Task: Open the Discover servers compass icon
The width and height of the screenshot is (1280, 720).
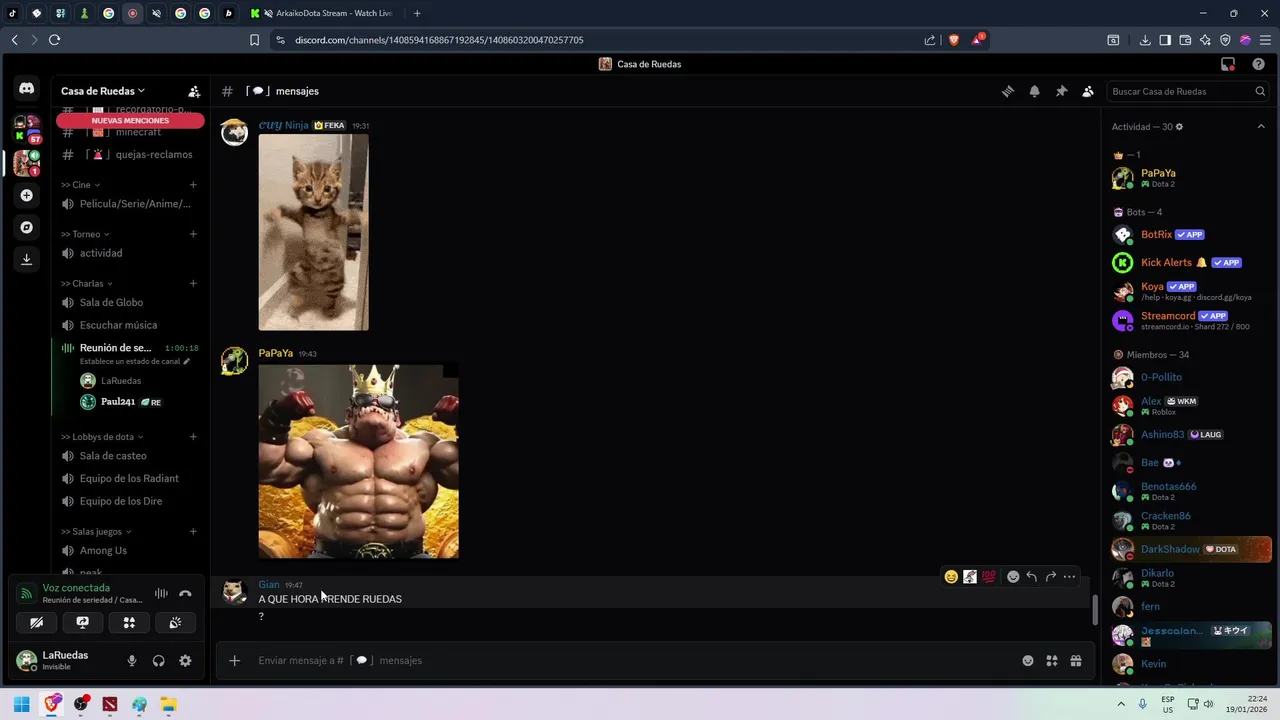Action: pos(26,227)
